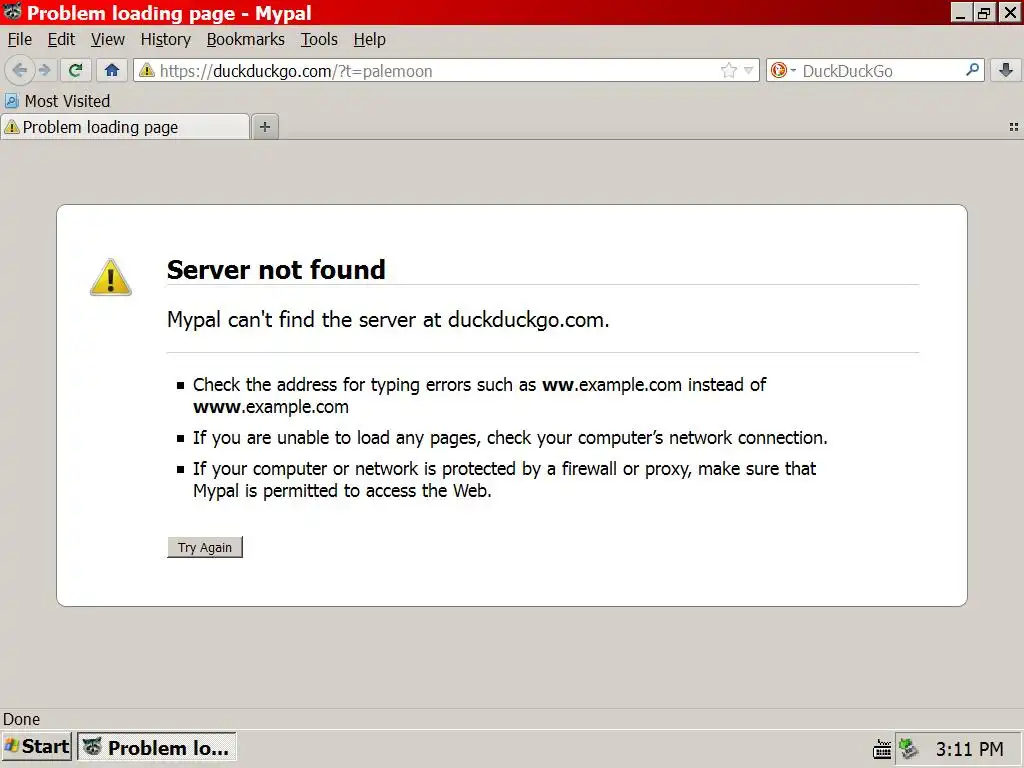
Task: Click the Server not found heading
Action: point(276,269)
